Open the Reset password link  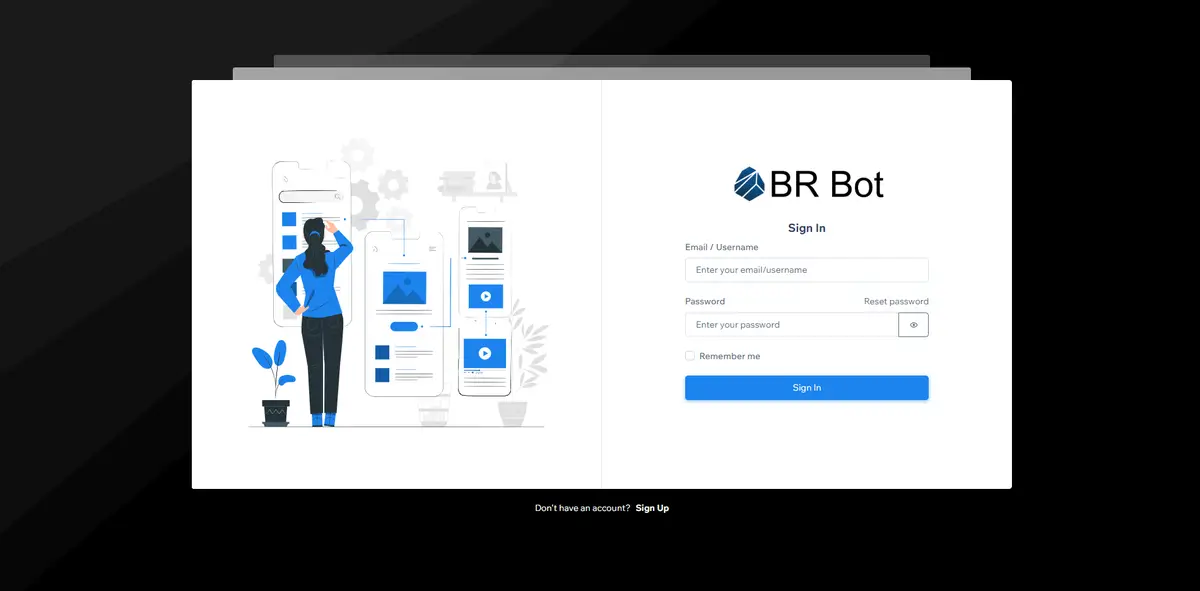(x=896, y=301)
